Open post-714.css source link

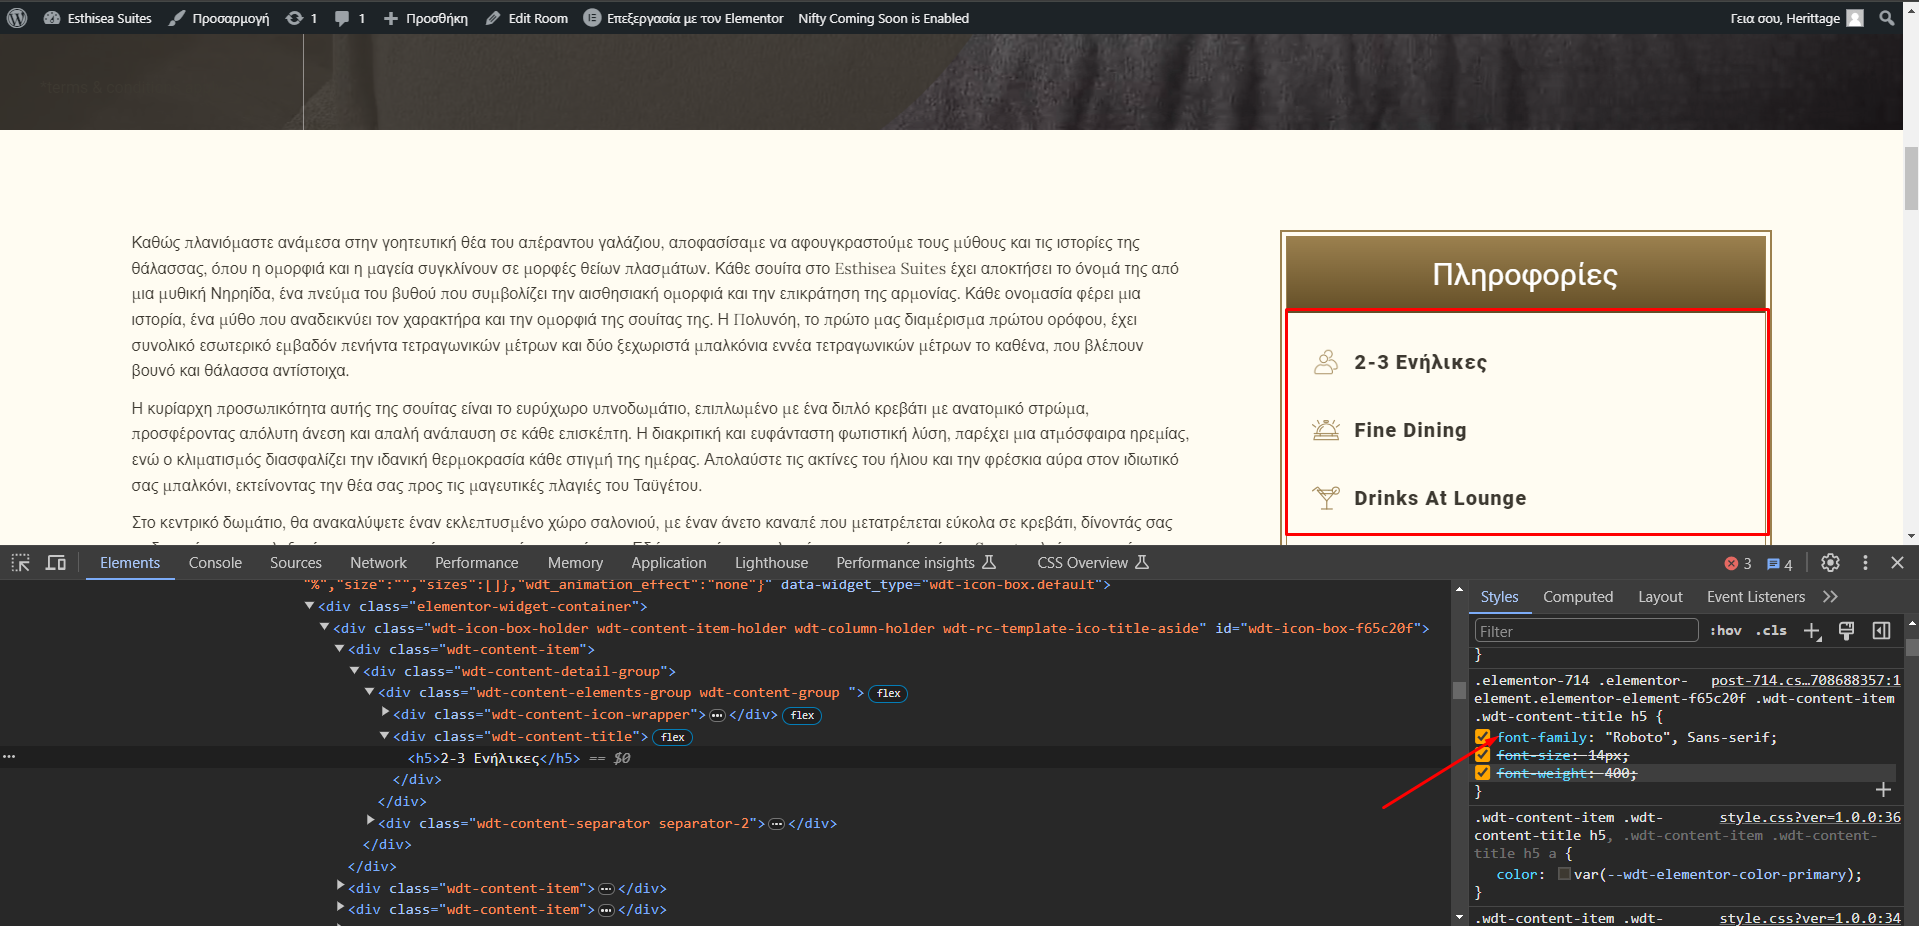tap(1806, 681)
